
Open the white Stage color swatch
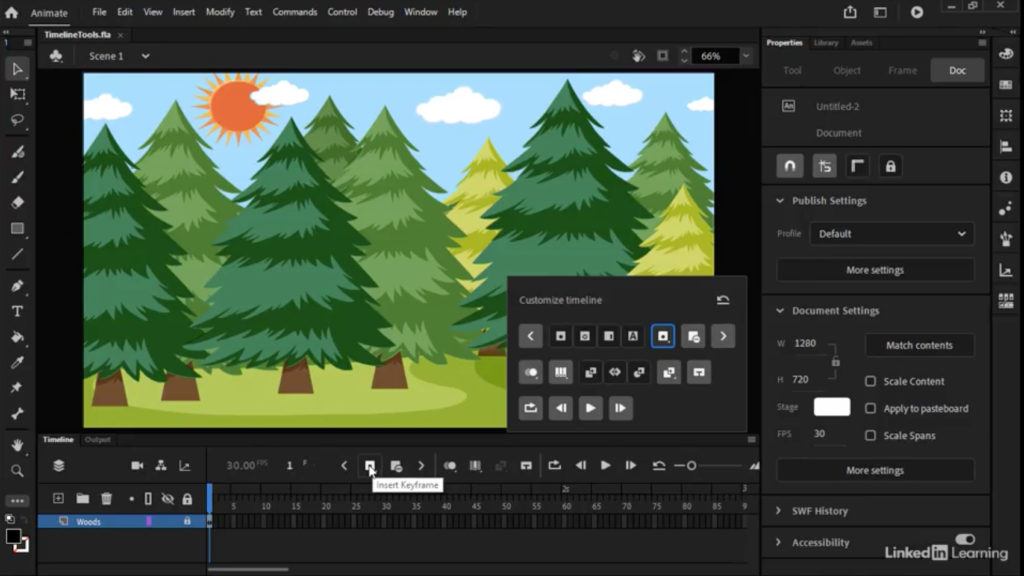pos(832,407)
